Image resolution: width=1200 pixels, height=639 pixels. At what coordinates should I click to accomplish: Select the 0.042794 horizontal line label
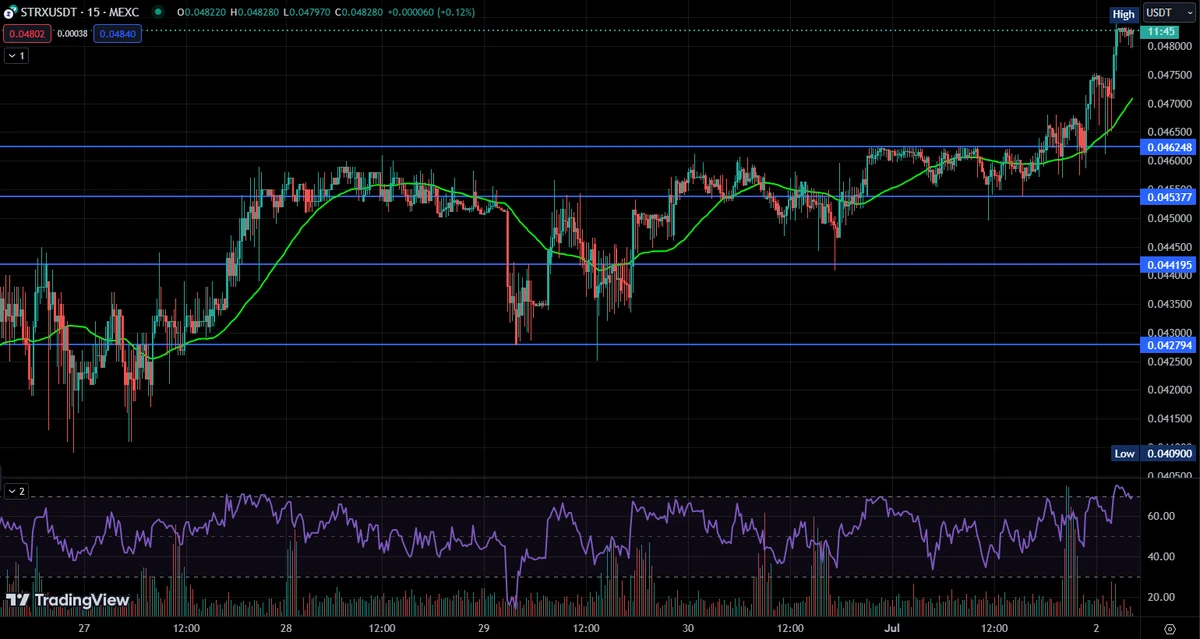(x=1168, y=344)
